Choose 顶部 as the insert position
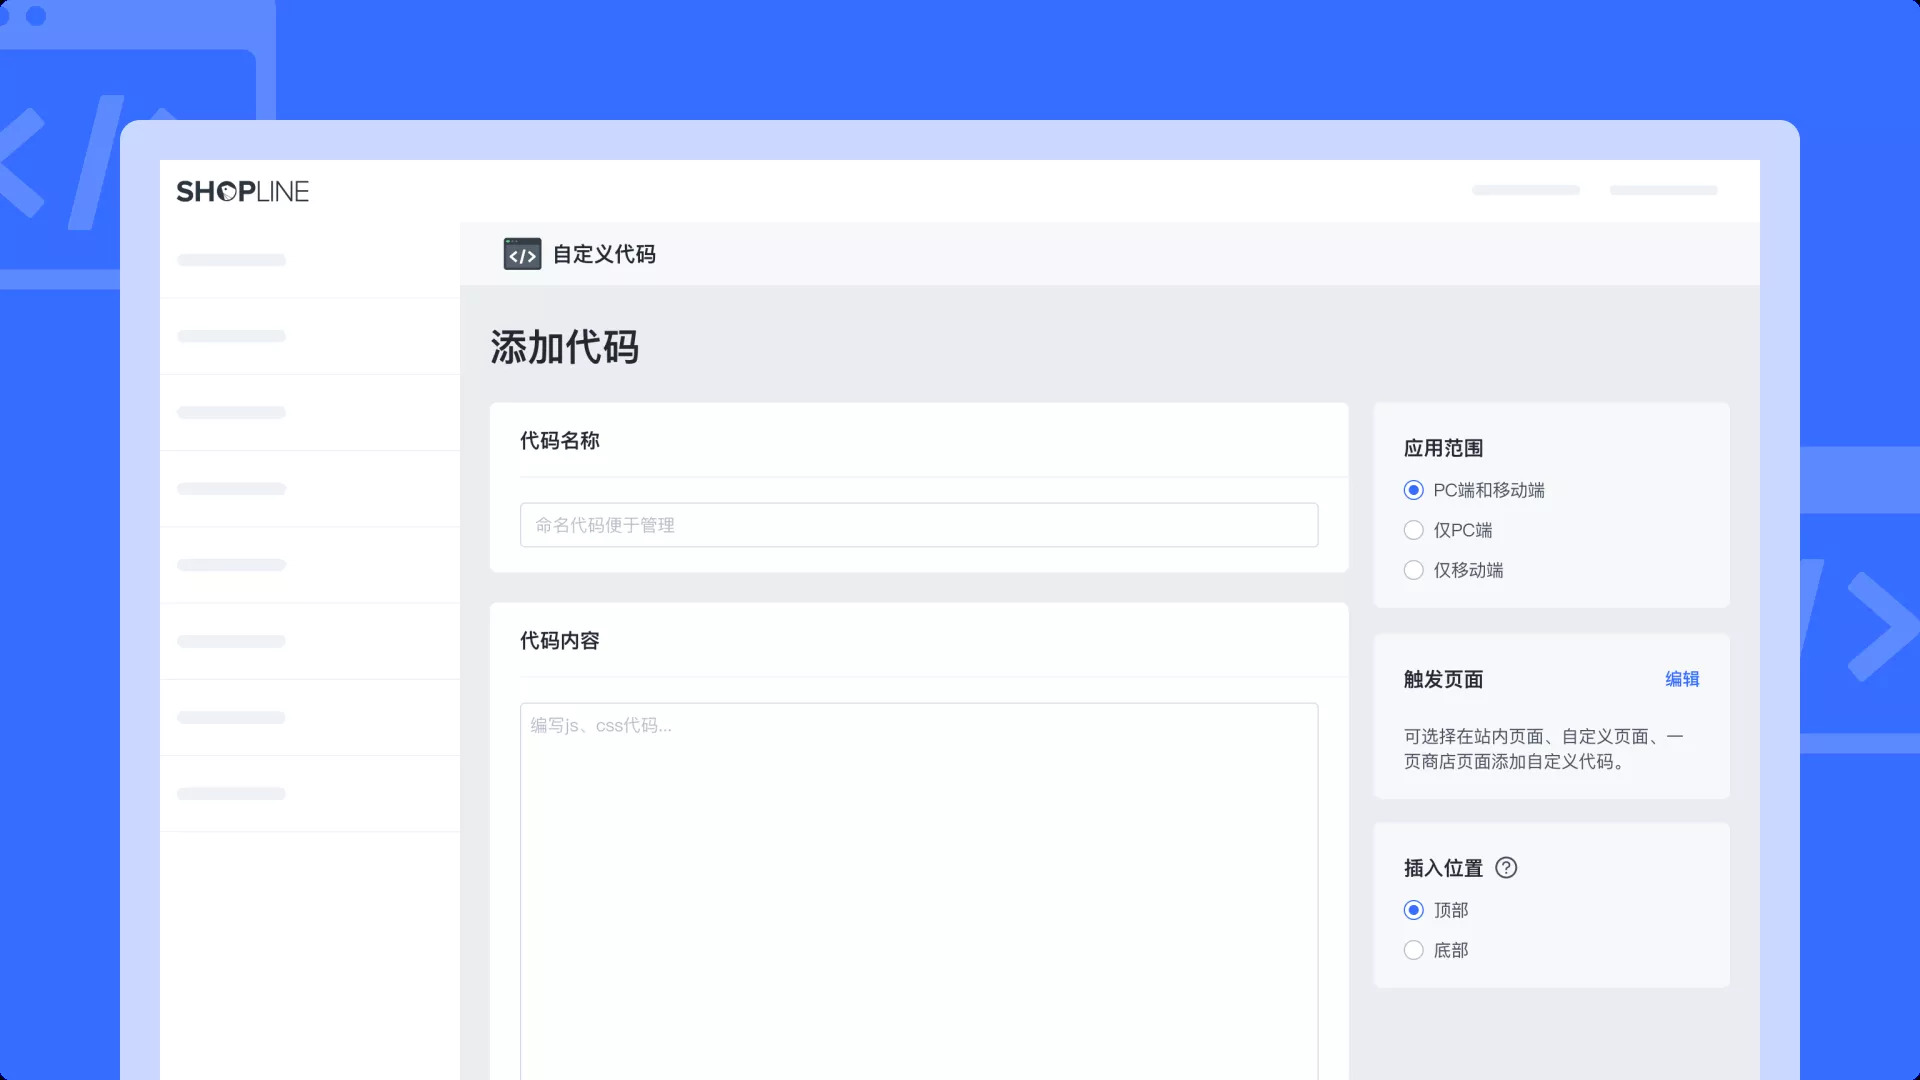1920x1080 pixels. click(x=1414, y=910)
